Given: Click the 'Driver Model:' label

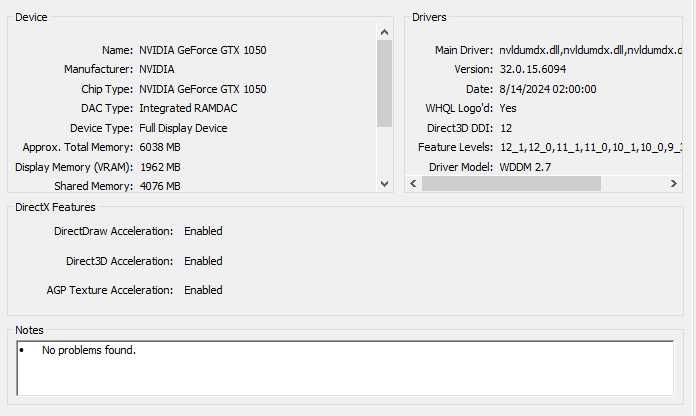Looking at the screenshot, I should (461, 167).
